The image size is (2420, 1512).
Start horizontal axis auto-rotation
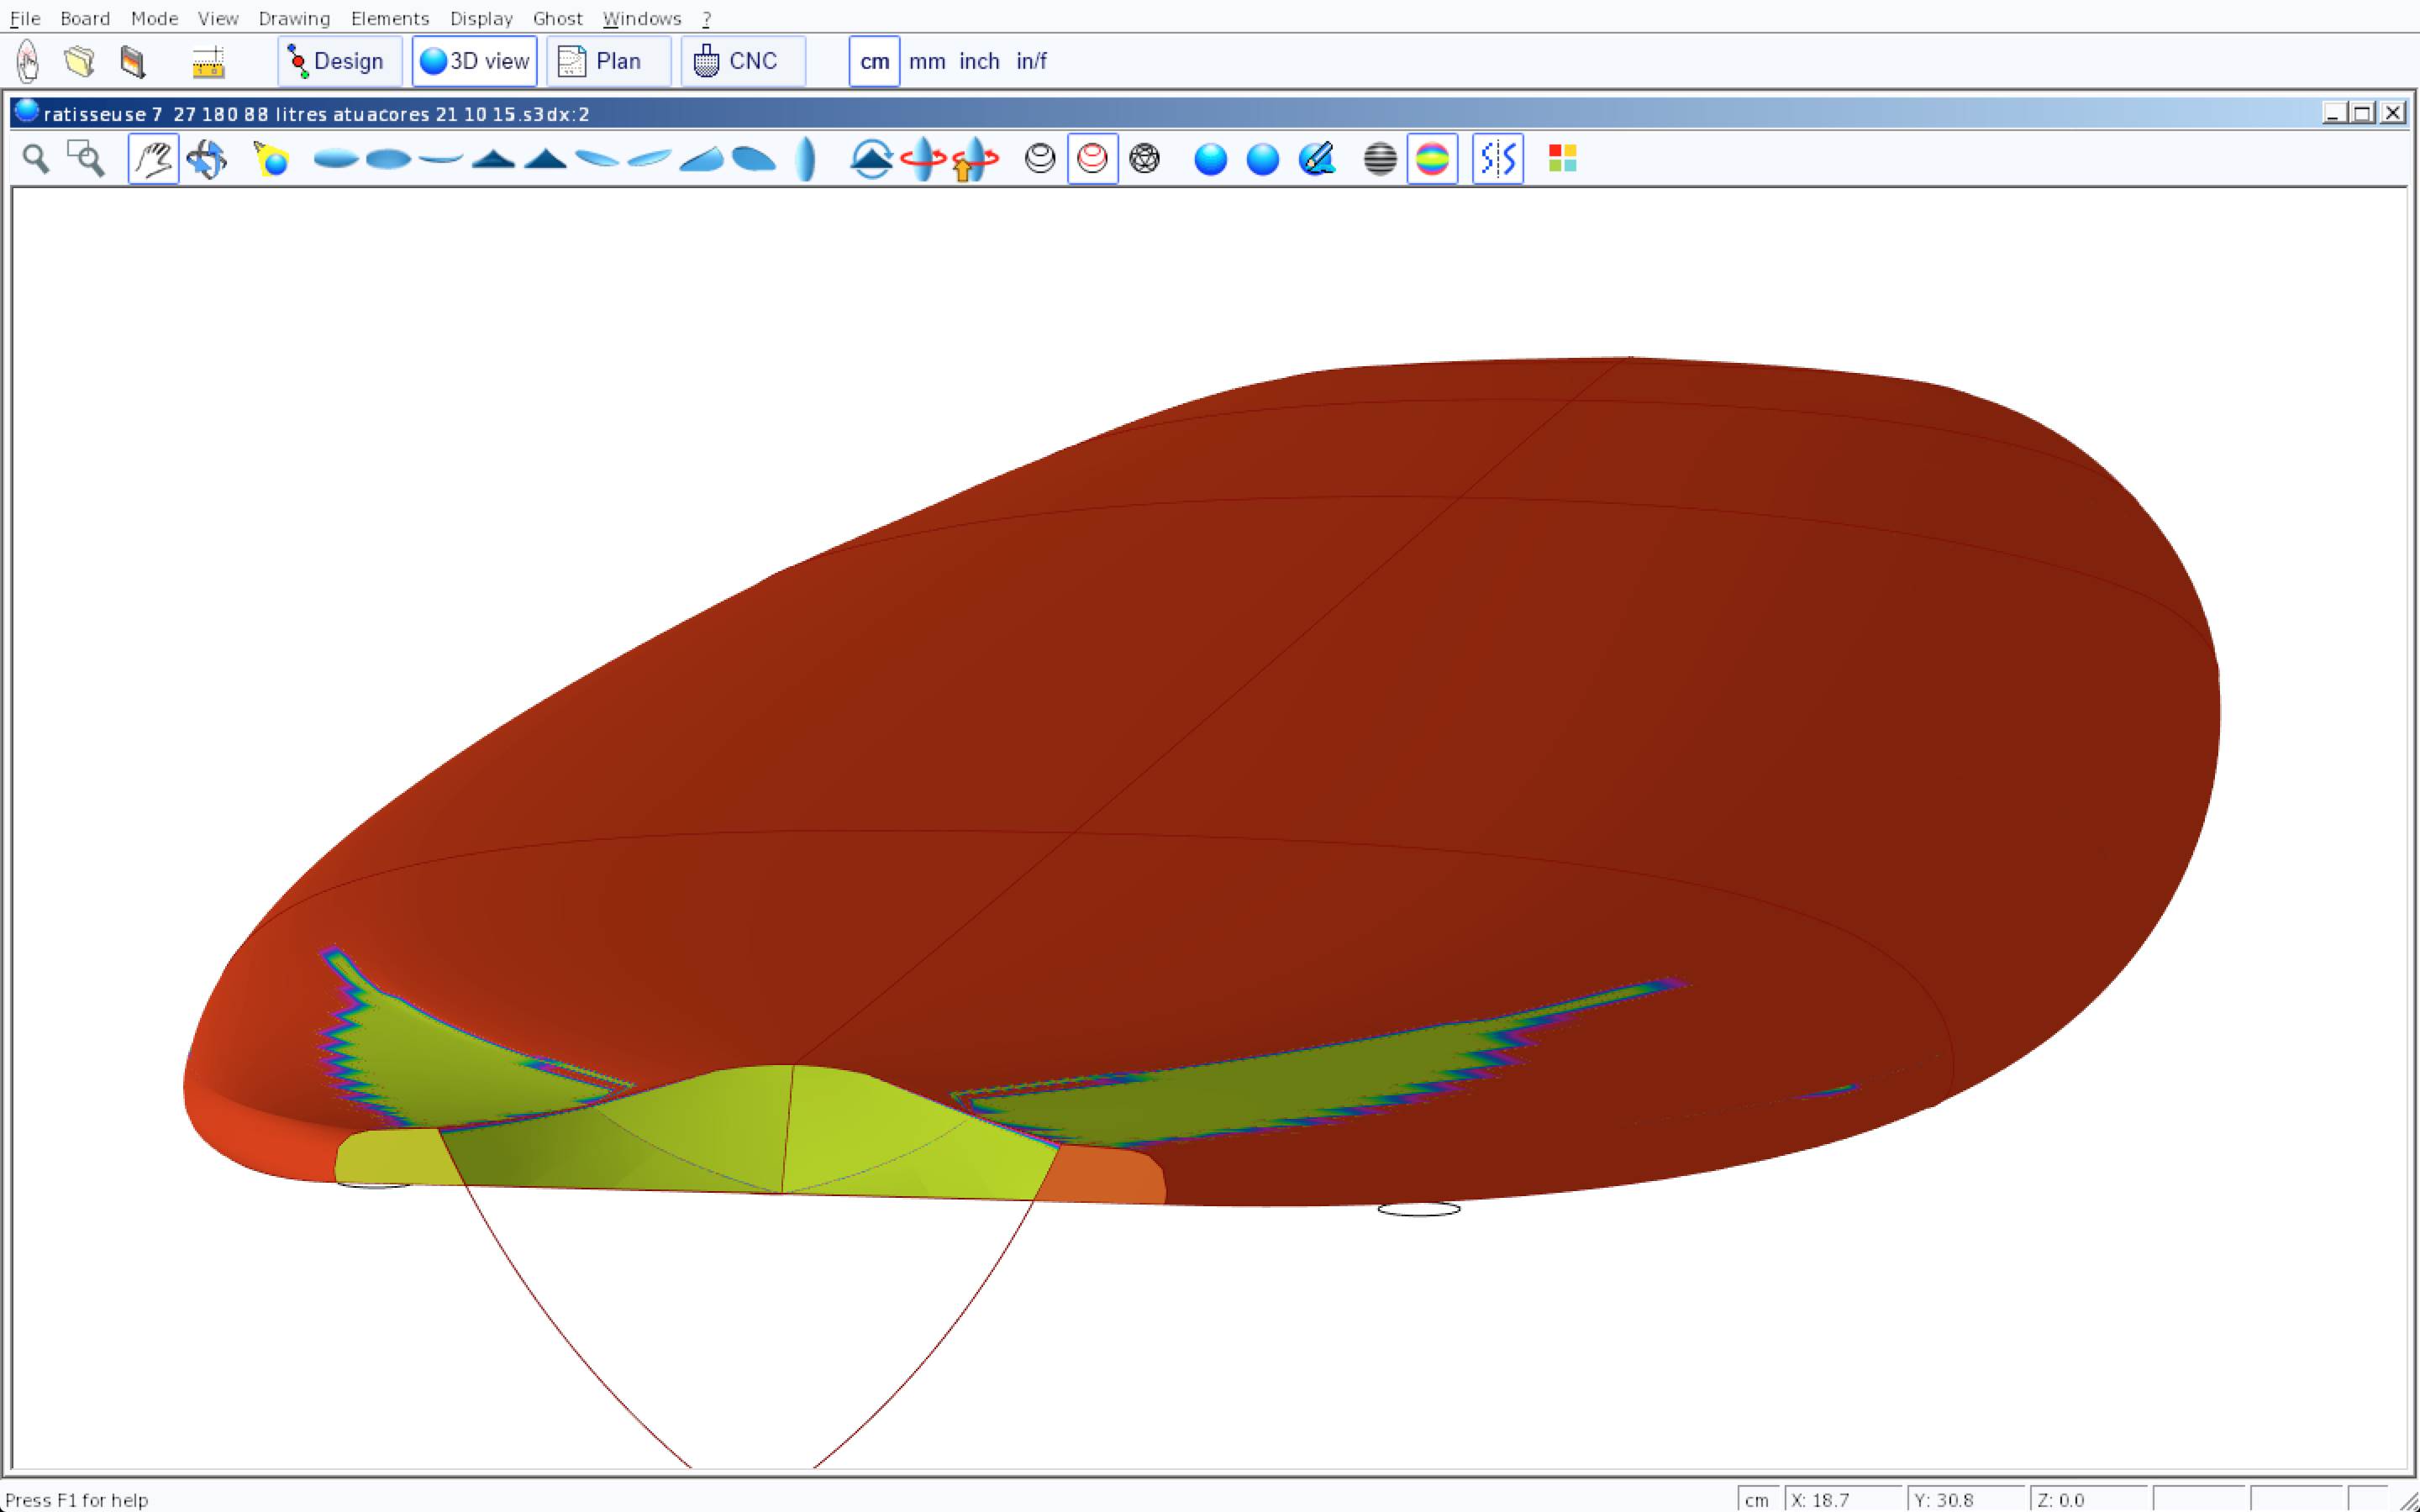tap(923, 159)
